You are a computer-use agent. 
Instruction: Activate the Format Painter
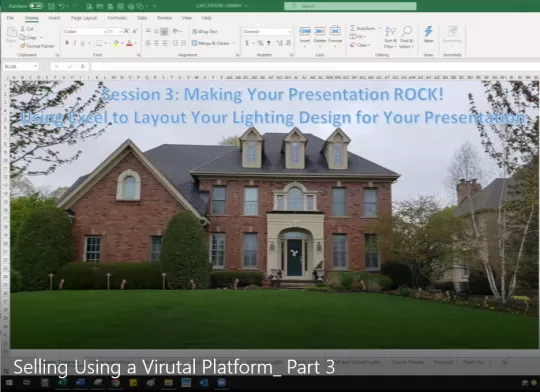pyautogui.click(x=37, y=46)
